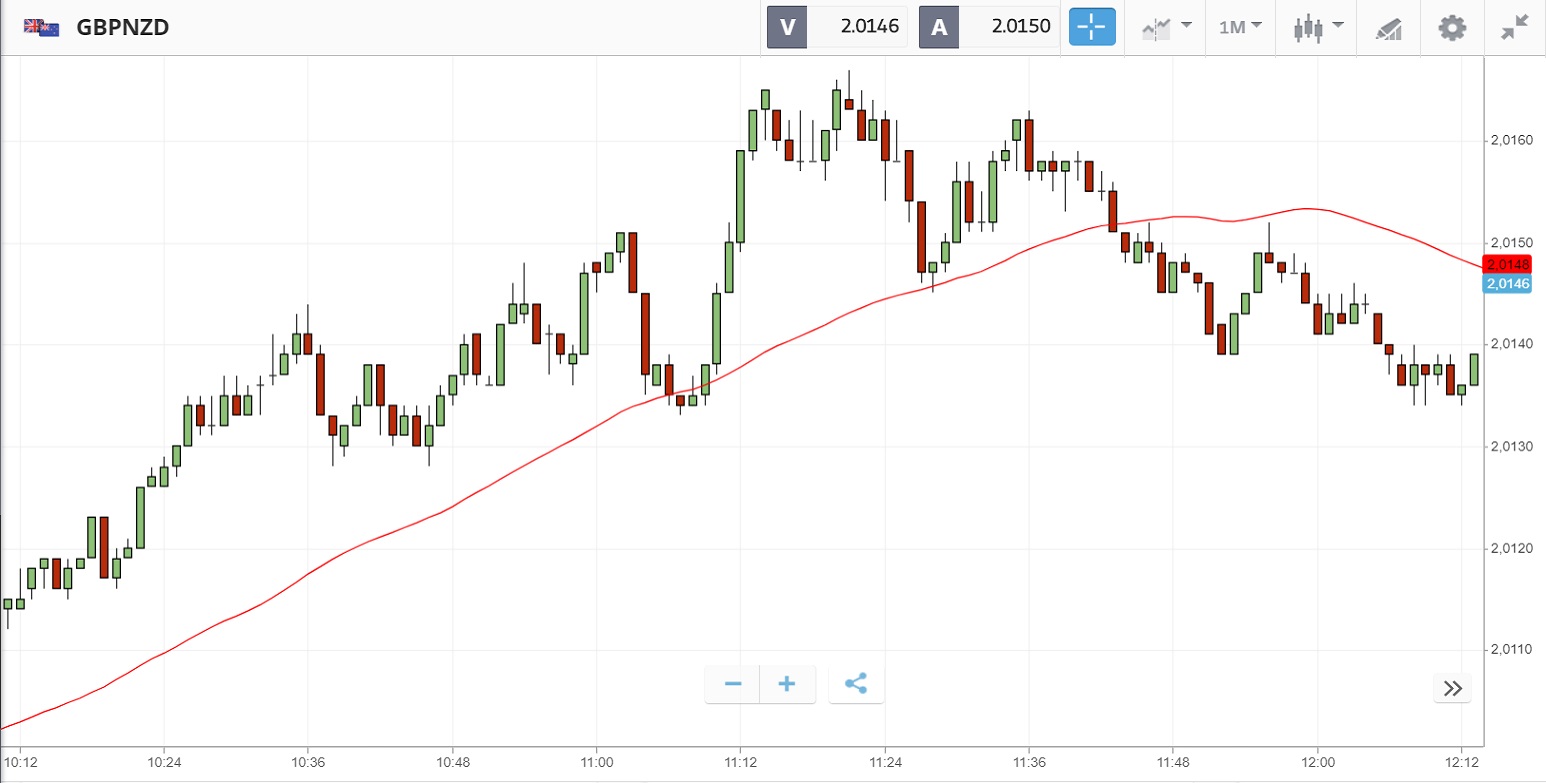Click the red 2.0148 moving average price tag
Screen dimensions: 1546x783
tap(1509, 265)
